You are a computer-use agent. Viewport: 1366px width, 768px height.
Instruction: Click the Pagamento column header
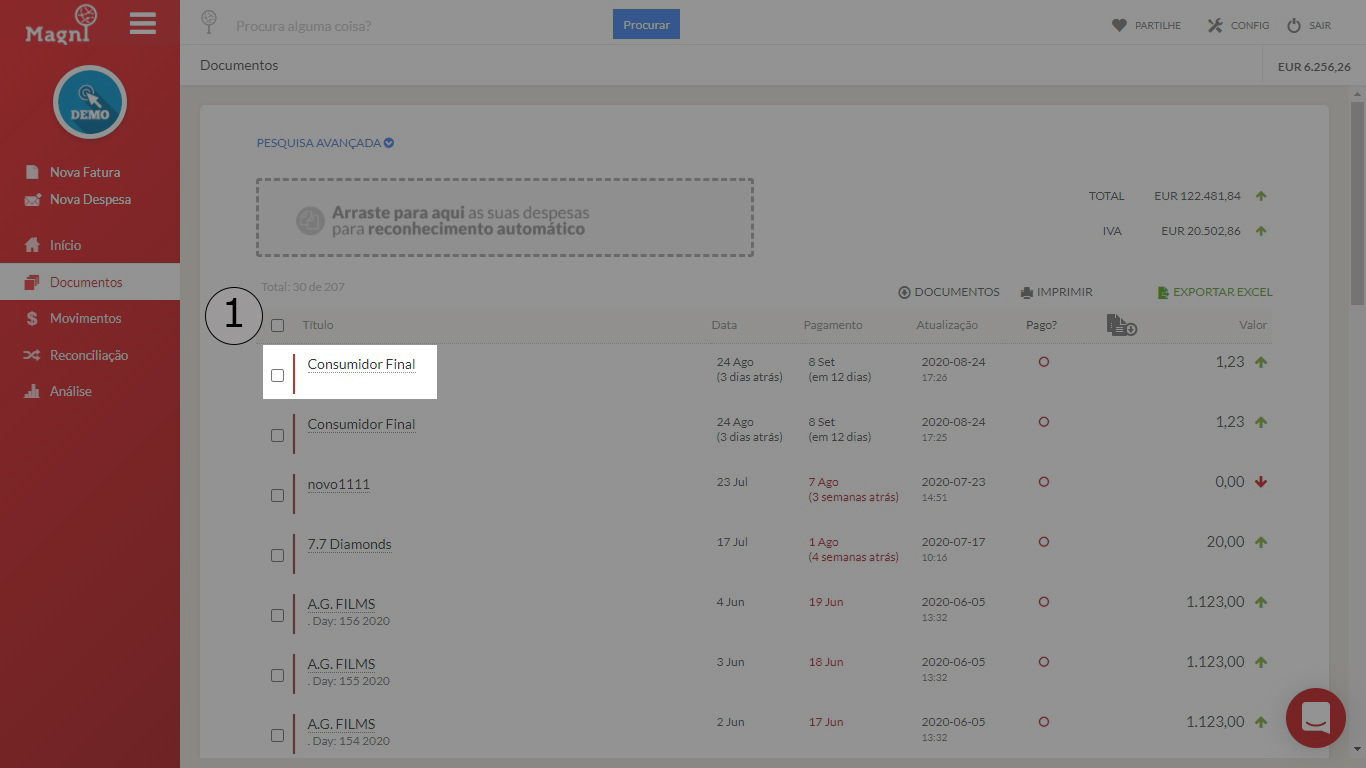pos(833,325)
